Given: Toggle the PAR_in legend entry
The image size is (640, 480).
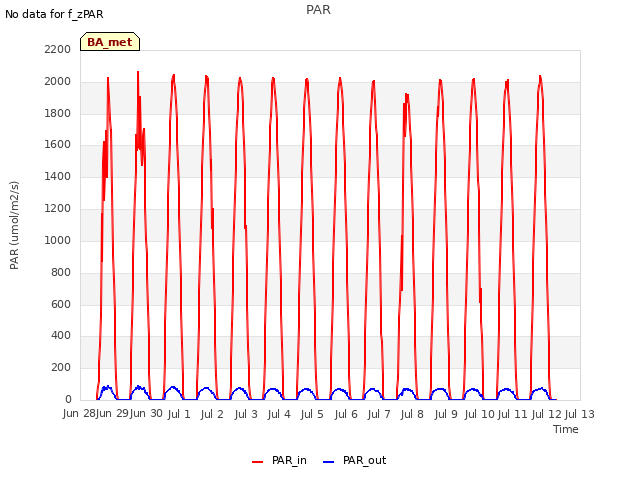Looking at the screenshot, I should [279, 461].
